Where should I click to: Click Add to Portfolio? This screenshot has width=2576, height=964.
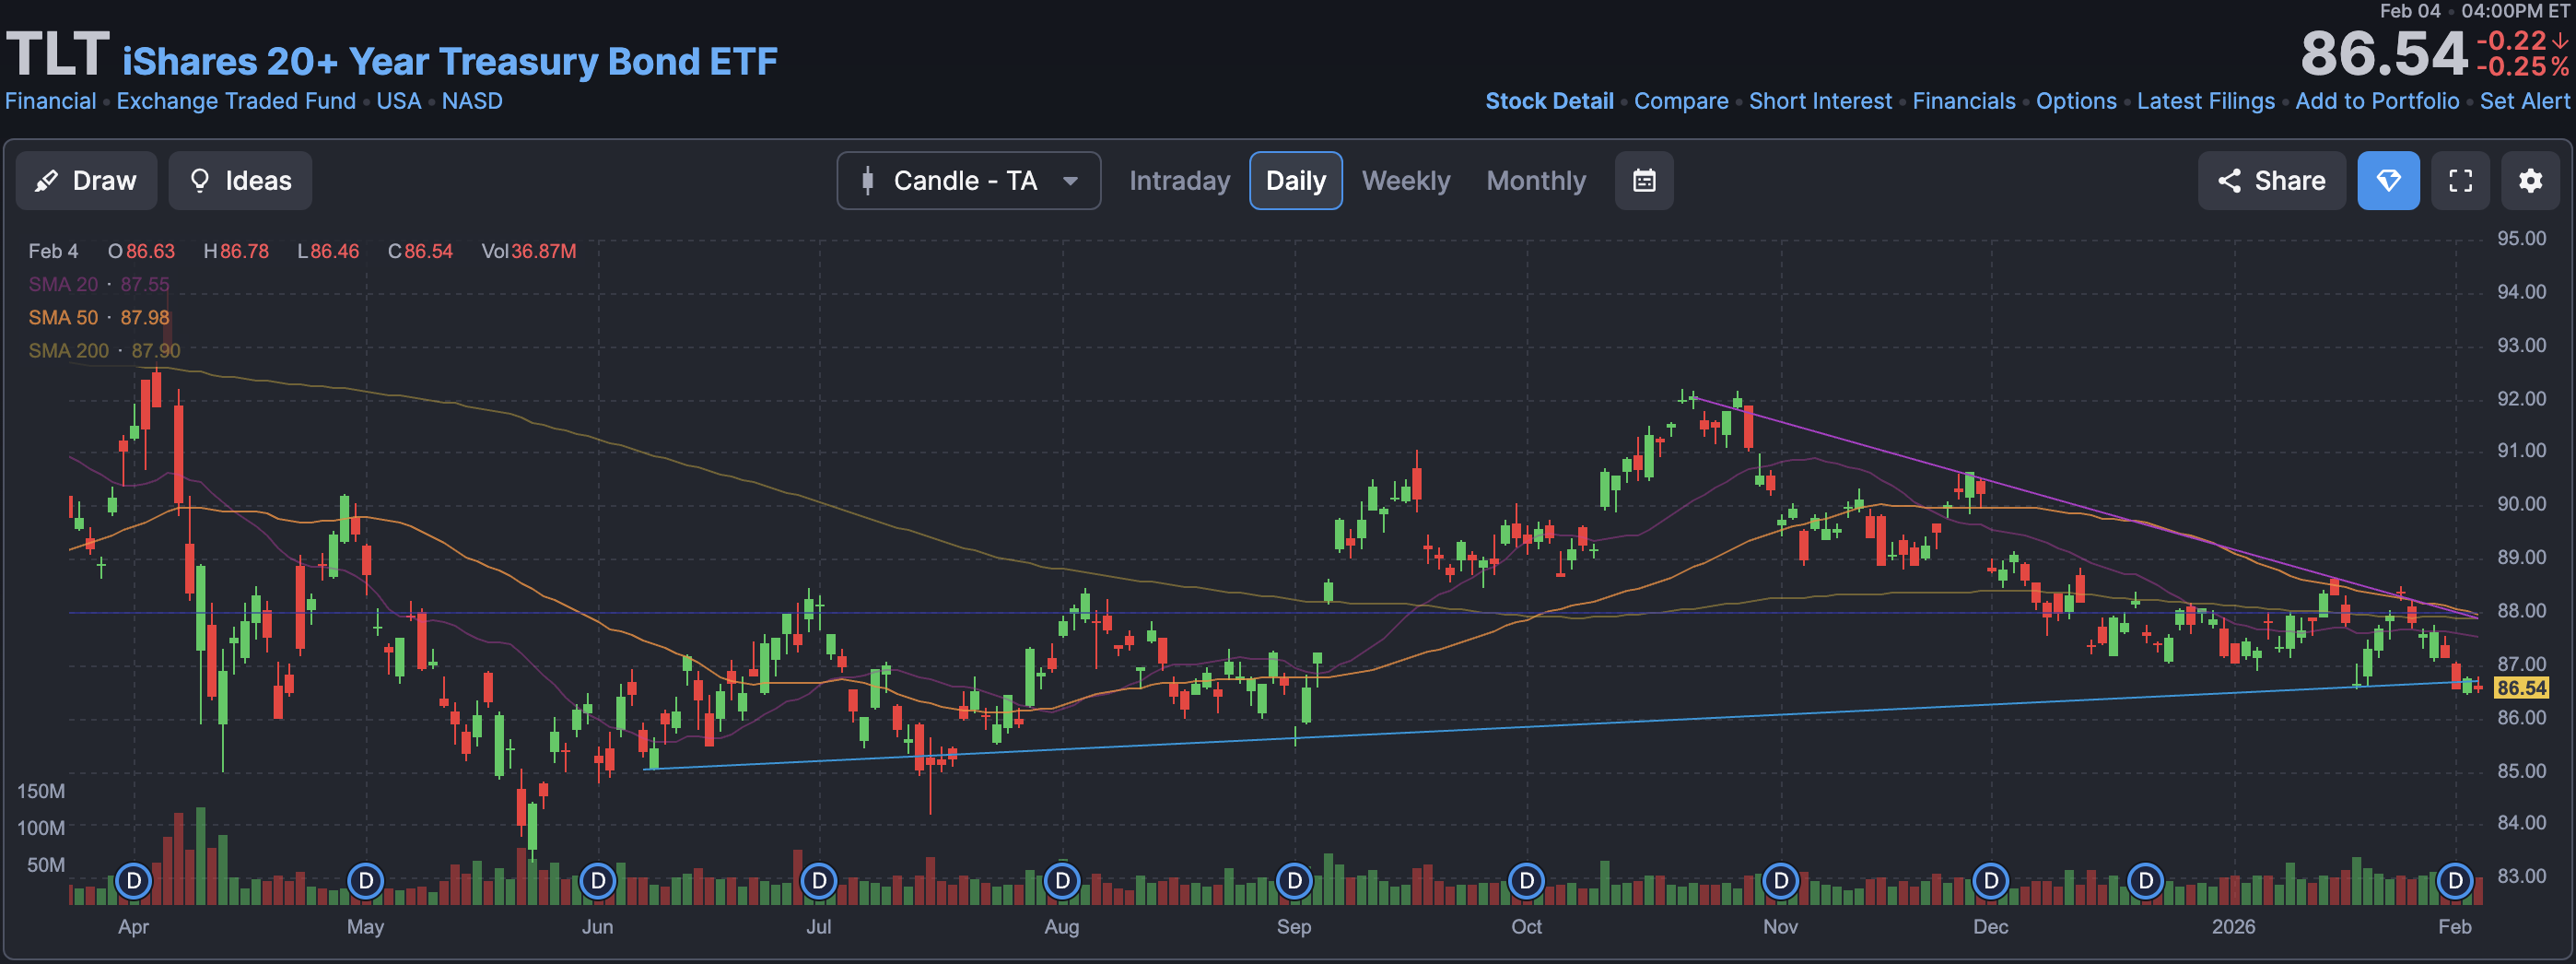point(2377,101)
